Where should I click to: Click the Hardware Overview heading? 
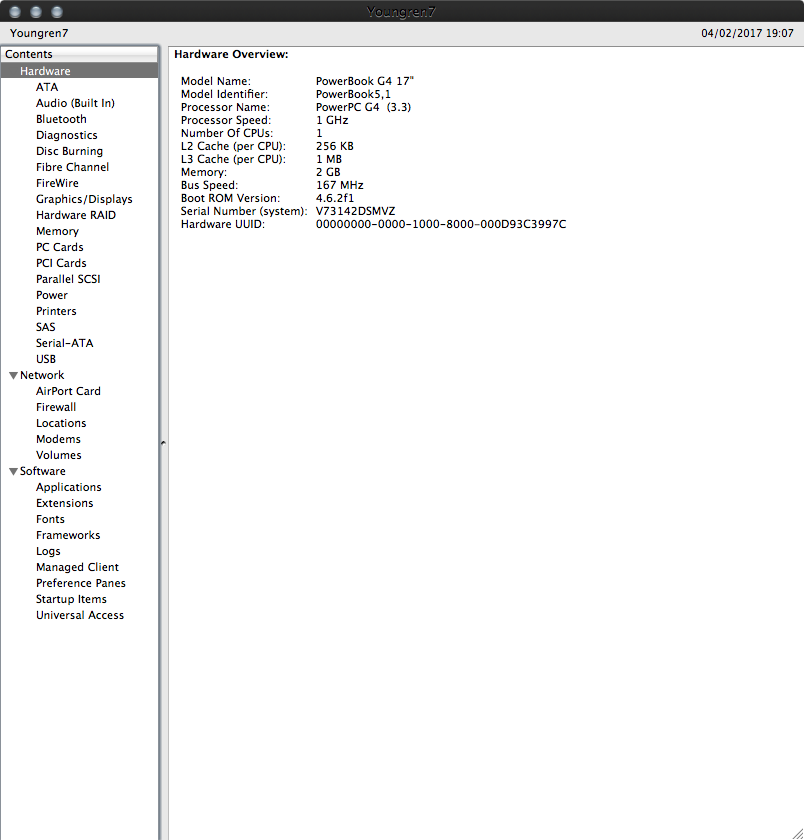tap(231, 54)
